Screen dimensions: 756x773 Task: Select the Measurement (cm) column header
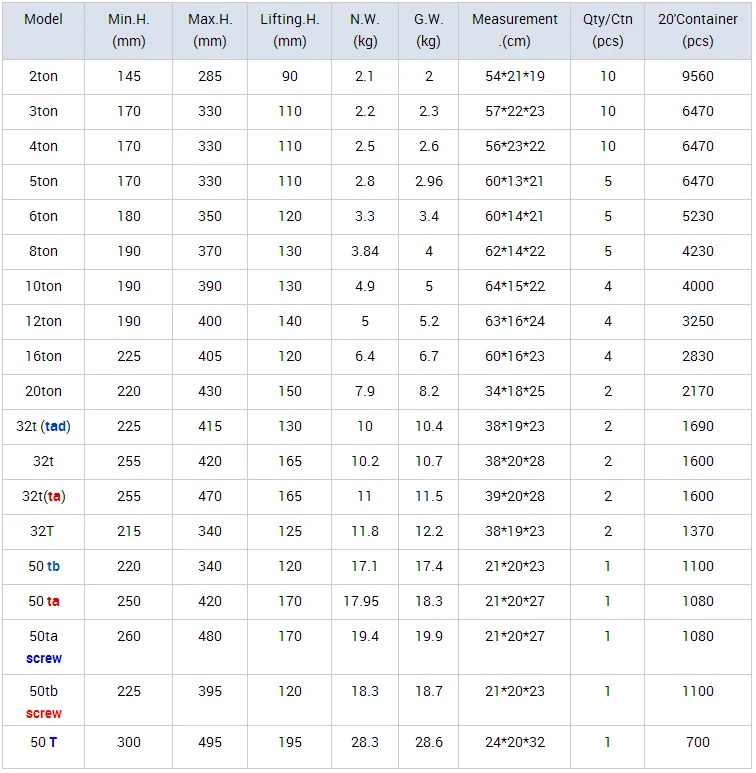click(x=514, y=30)
